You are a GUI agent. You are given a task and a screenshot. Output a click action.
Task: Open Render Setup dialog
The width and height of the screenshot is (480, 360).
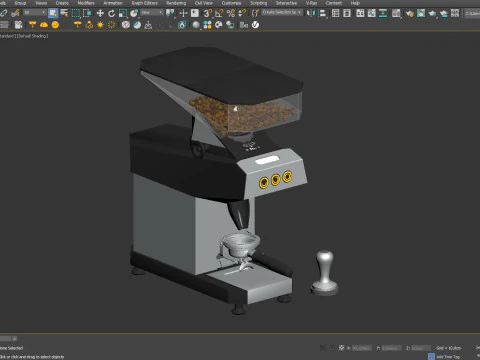coord(410,13)
